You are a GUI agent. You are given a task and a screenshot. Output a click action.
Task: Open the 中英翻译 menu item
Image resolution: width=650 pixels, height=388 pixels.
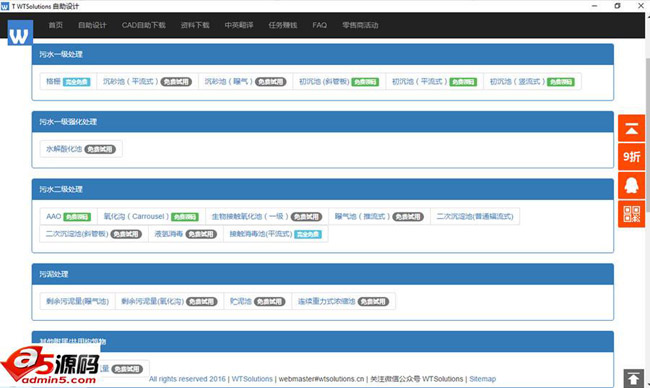click(x=239, y=25)
